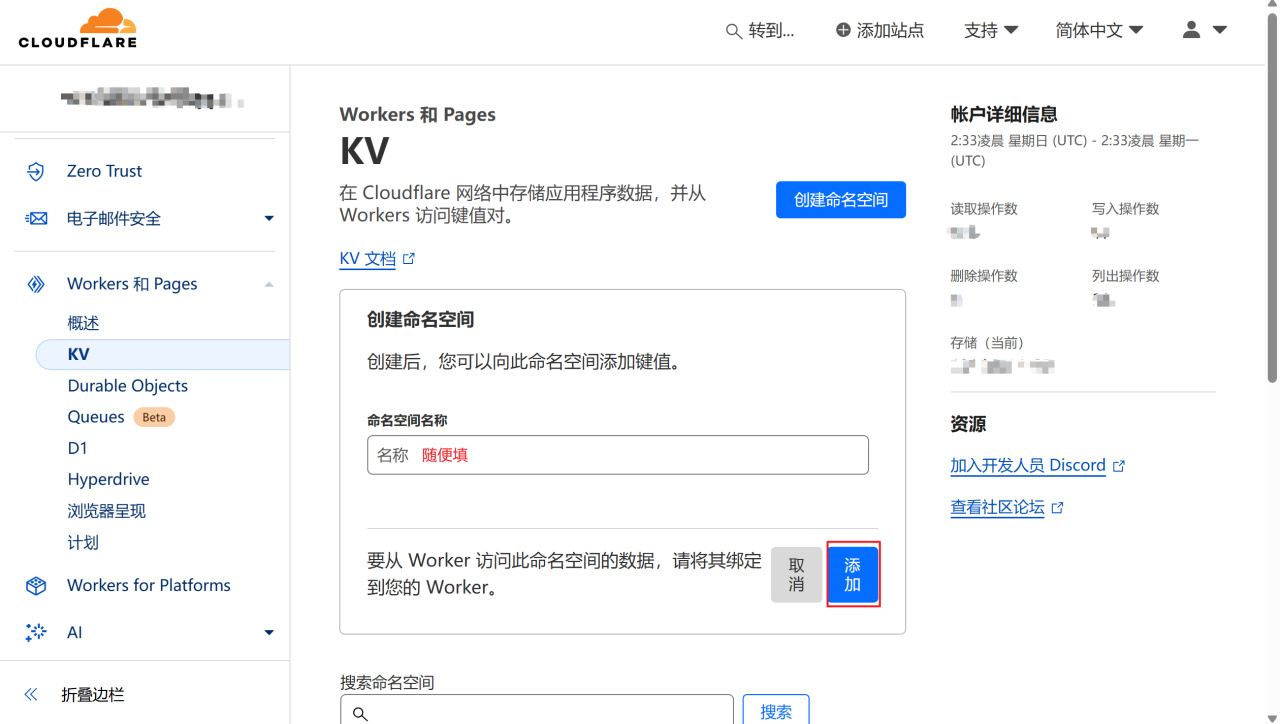This screenshot has height=724, width=1280.
Task: Select Durable Objects in sidebar
Action: [128, 386]
